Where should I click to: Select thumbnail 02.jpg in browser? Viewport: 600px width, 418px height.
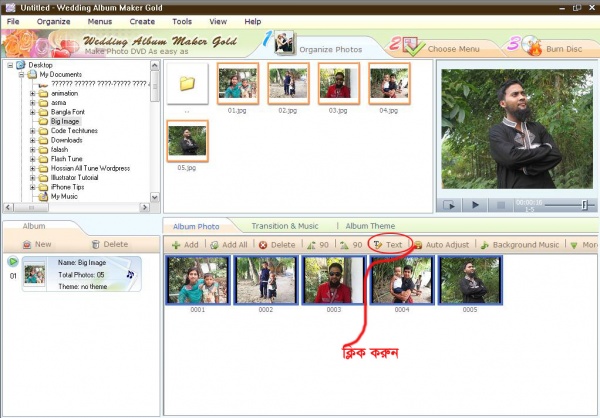(x=288, y=83)
